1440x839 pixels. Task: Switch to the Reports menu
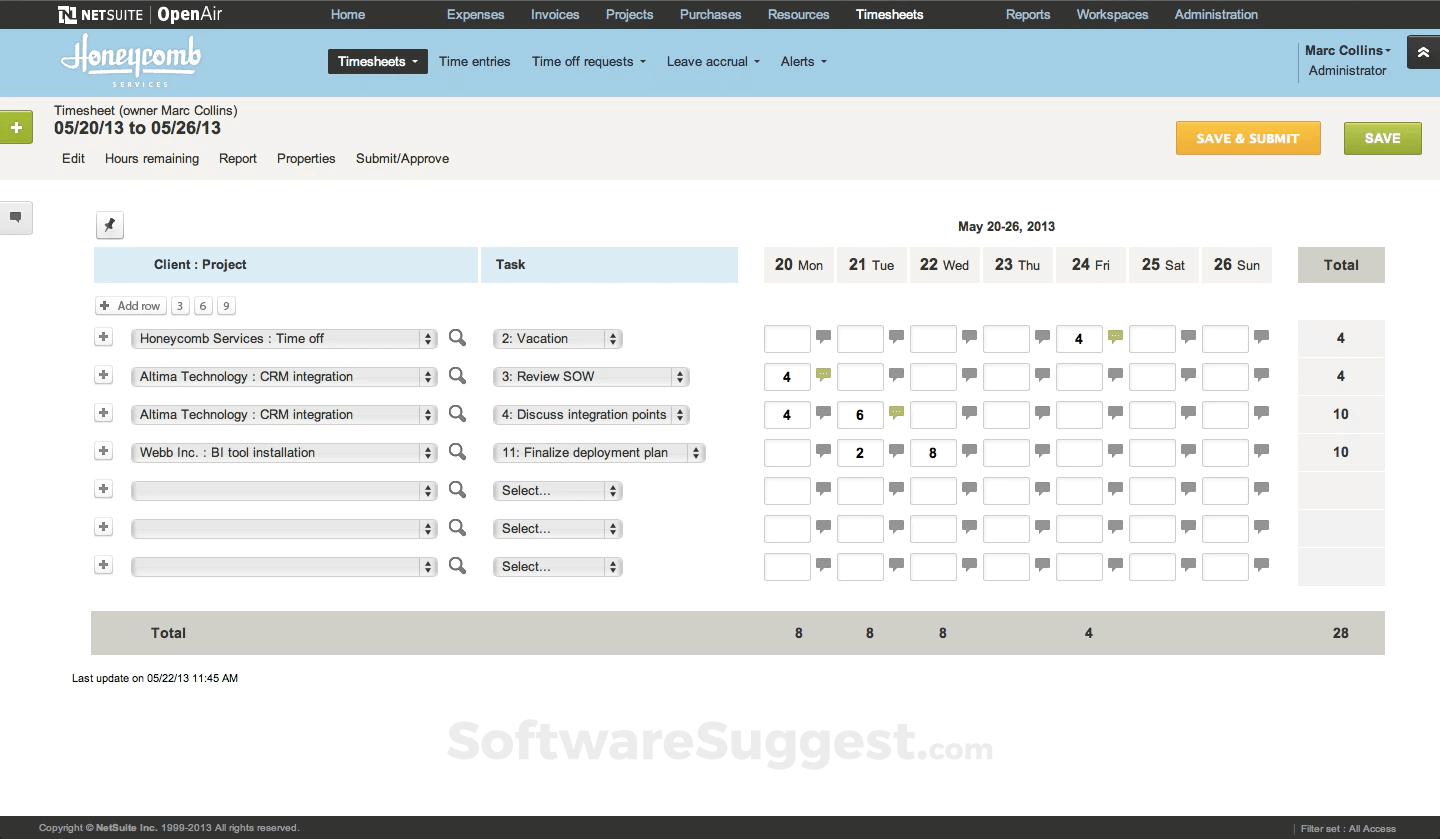[1028, 14]
